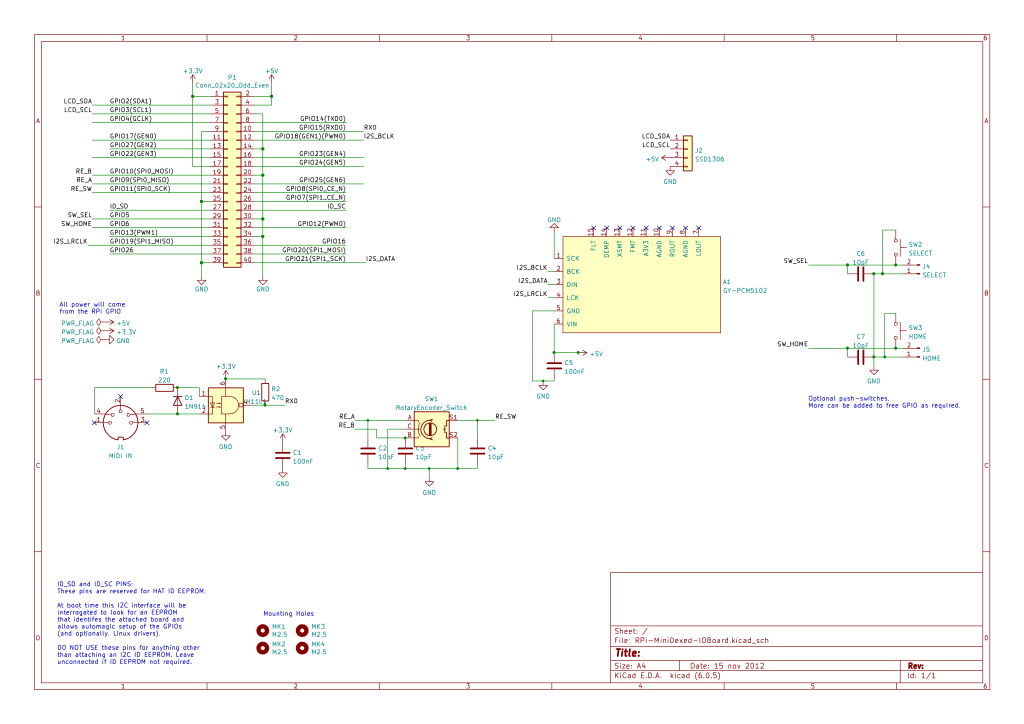The width and height of the screenshot is (1024, 724).
Task: Click the ID_SD and ID_SC PINS note
Action: pyautogui.click(x=131, y=623)
